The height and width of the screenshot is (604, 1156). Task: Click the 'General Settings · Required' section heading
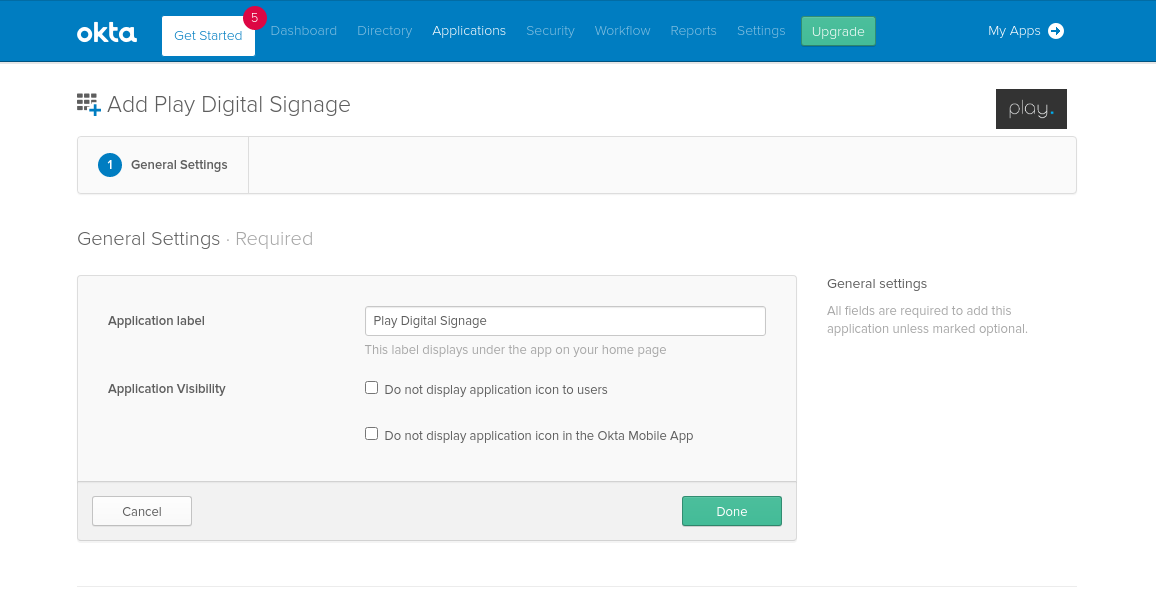coord(195,239)
